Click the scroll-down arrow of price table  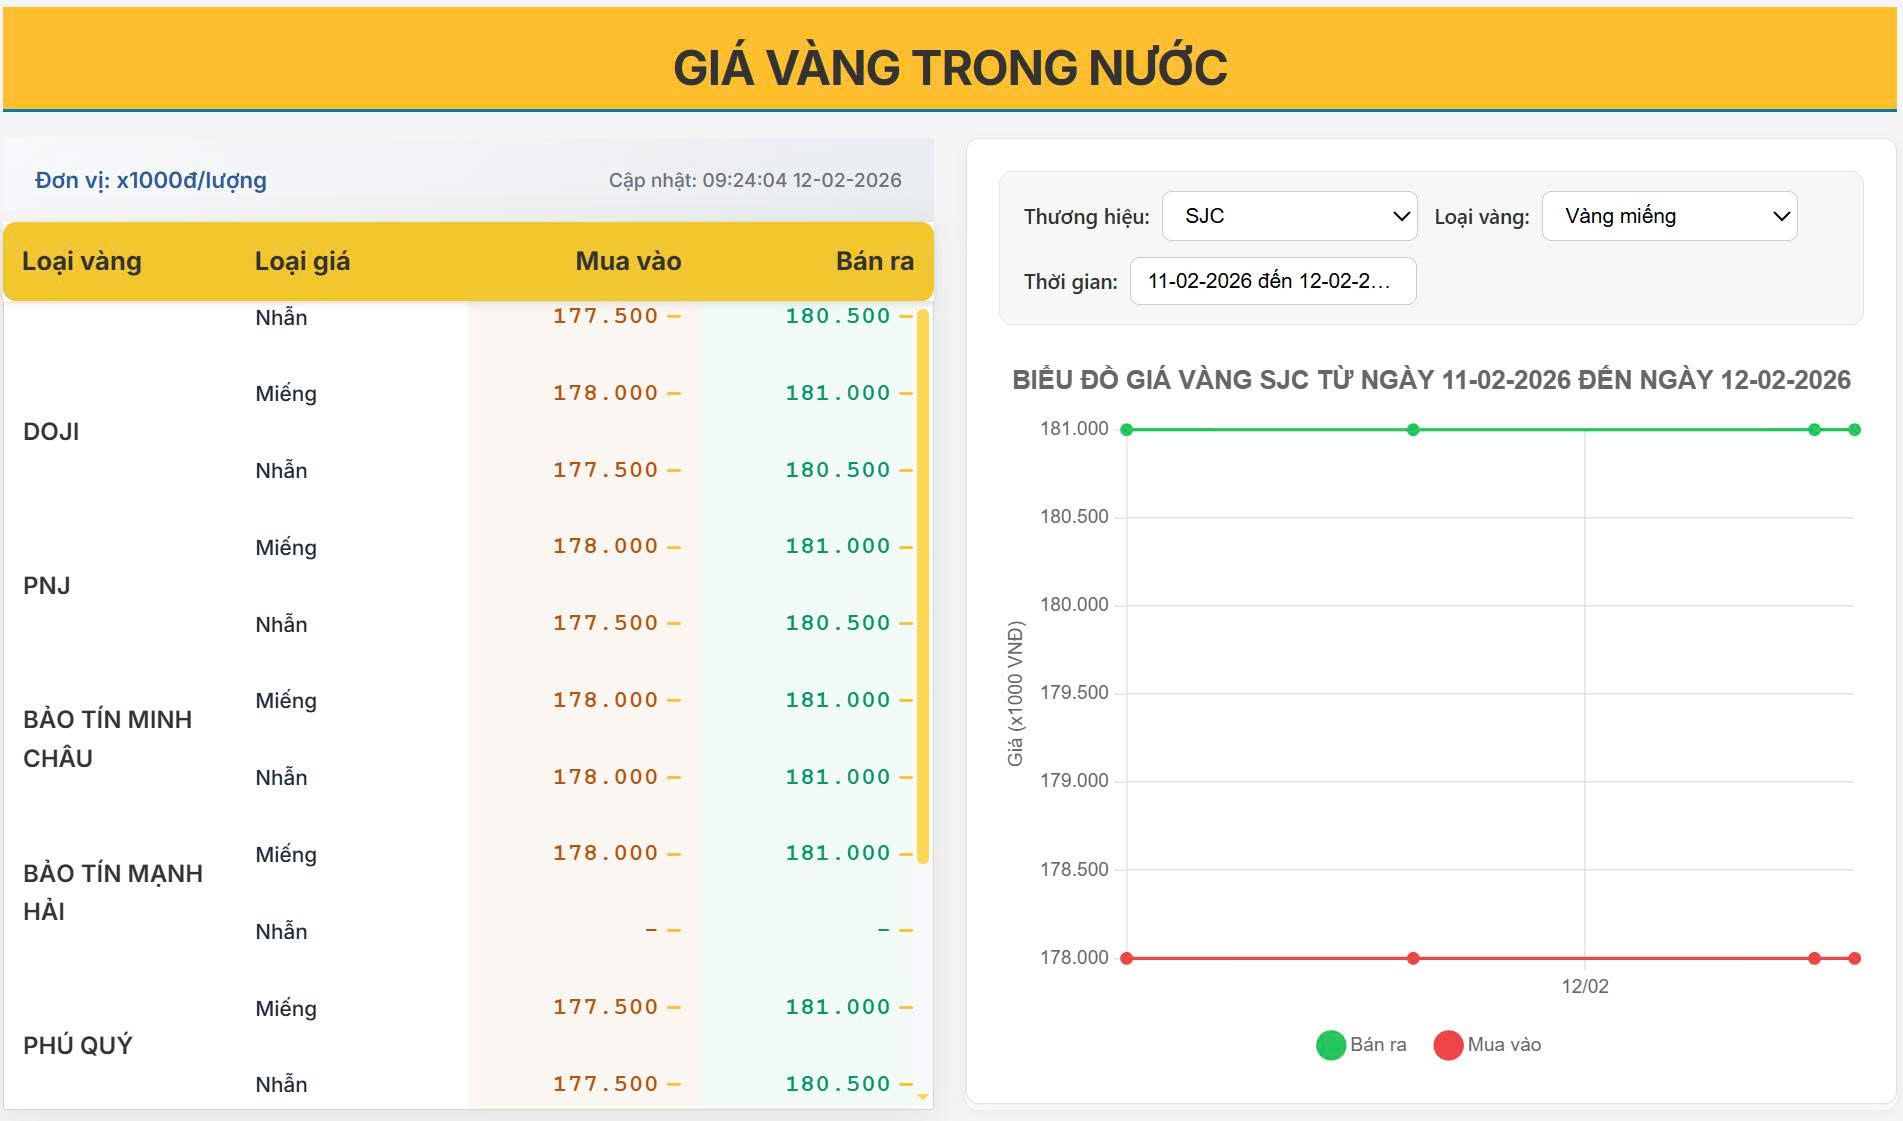[x=923, y=1097]
